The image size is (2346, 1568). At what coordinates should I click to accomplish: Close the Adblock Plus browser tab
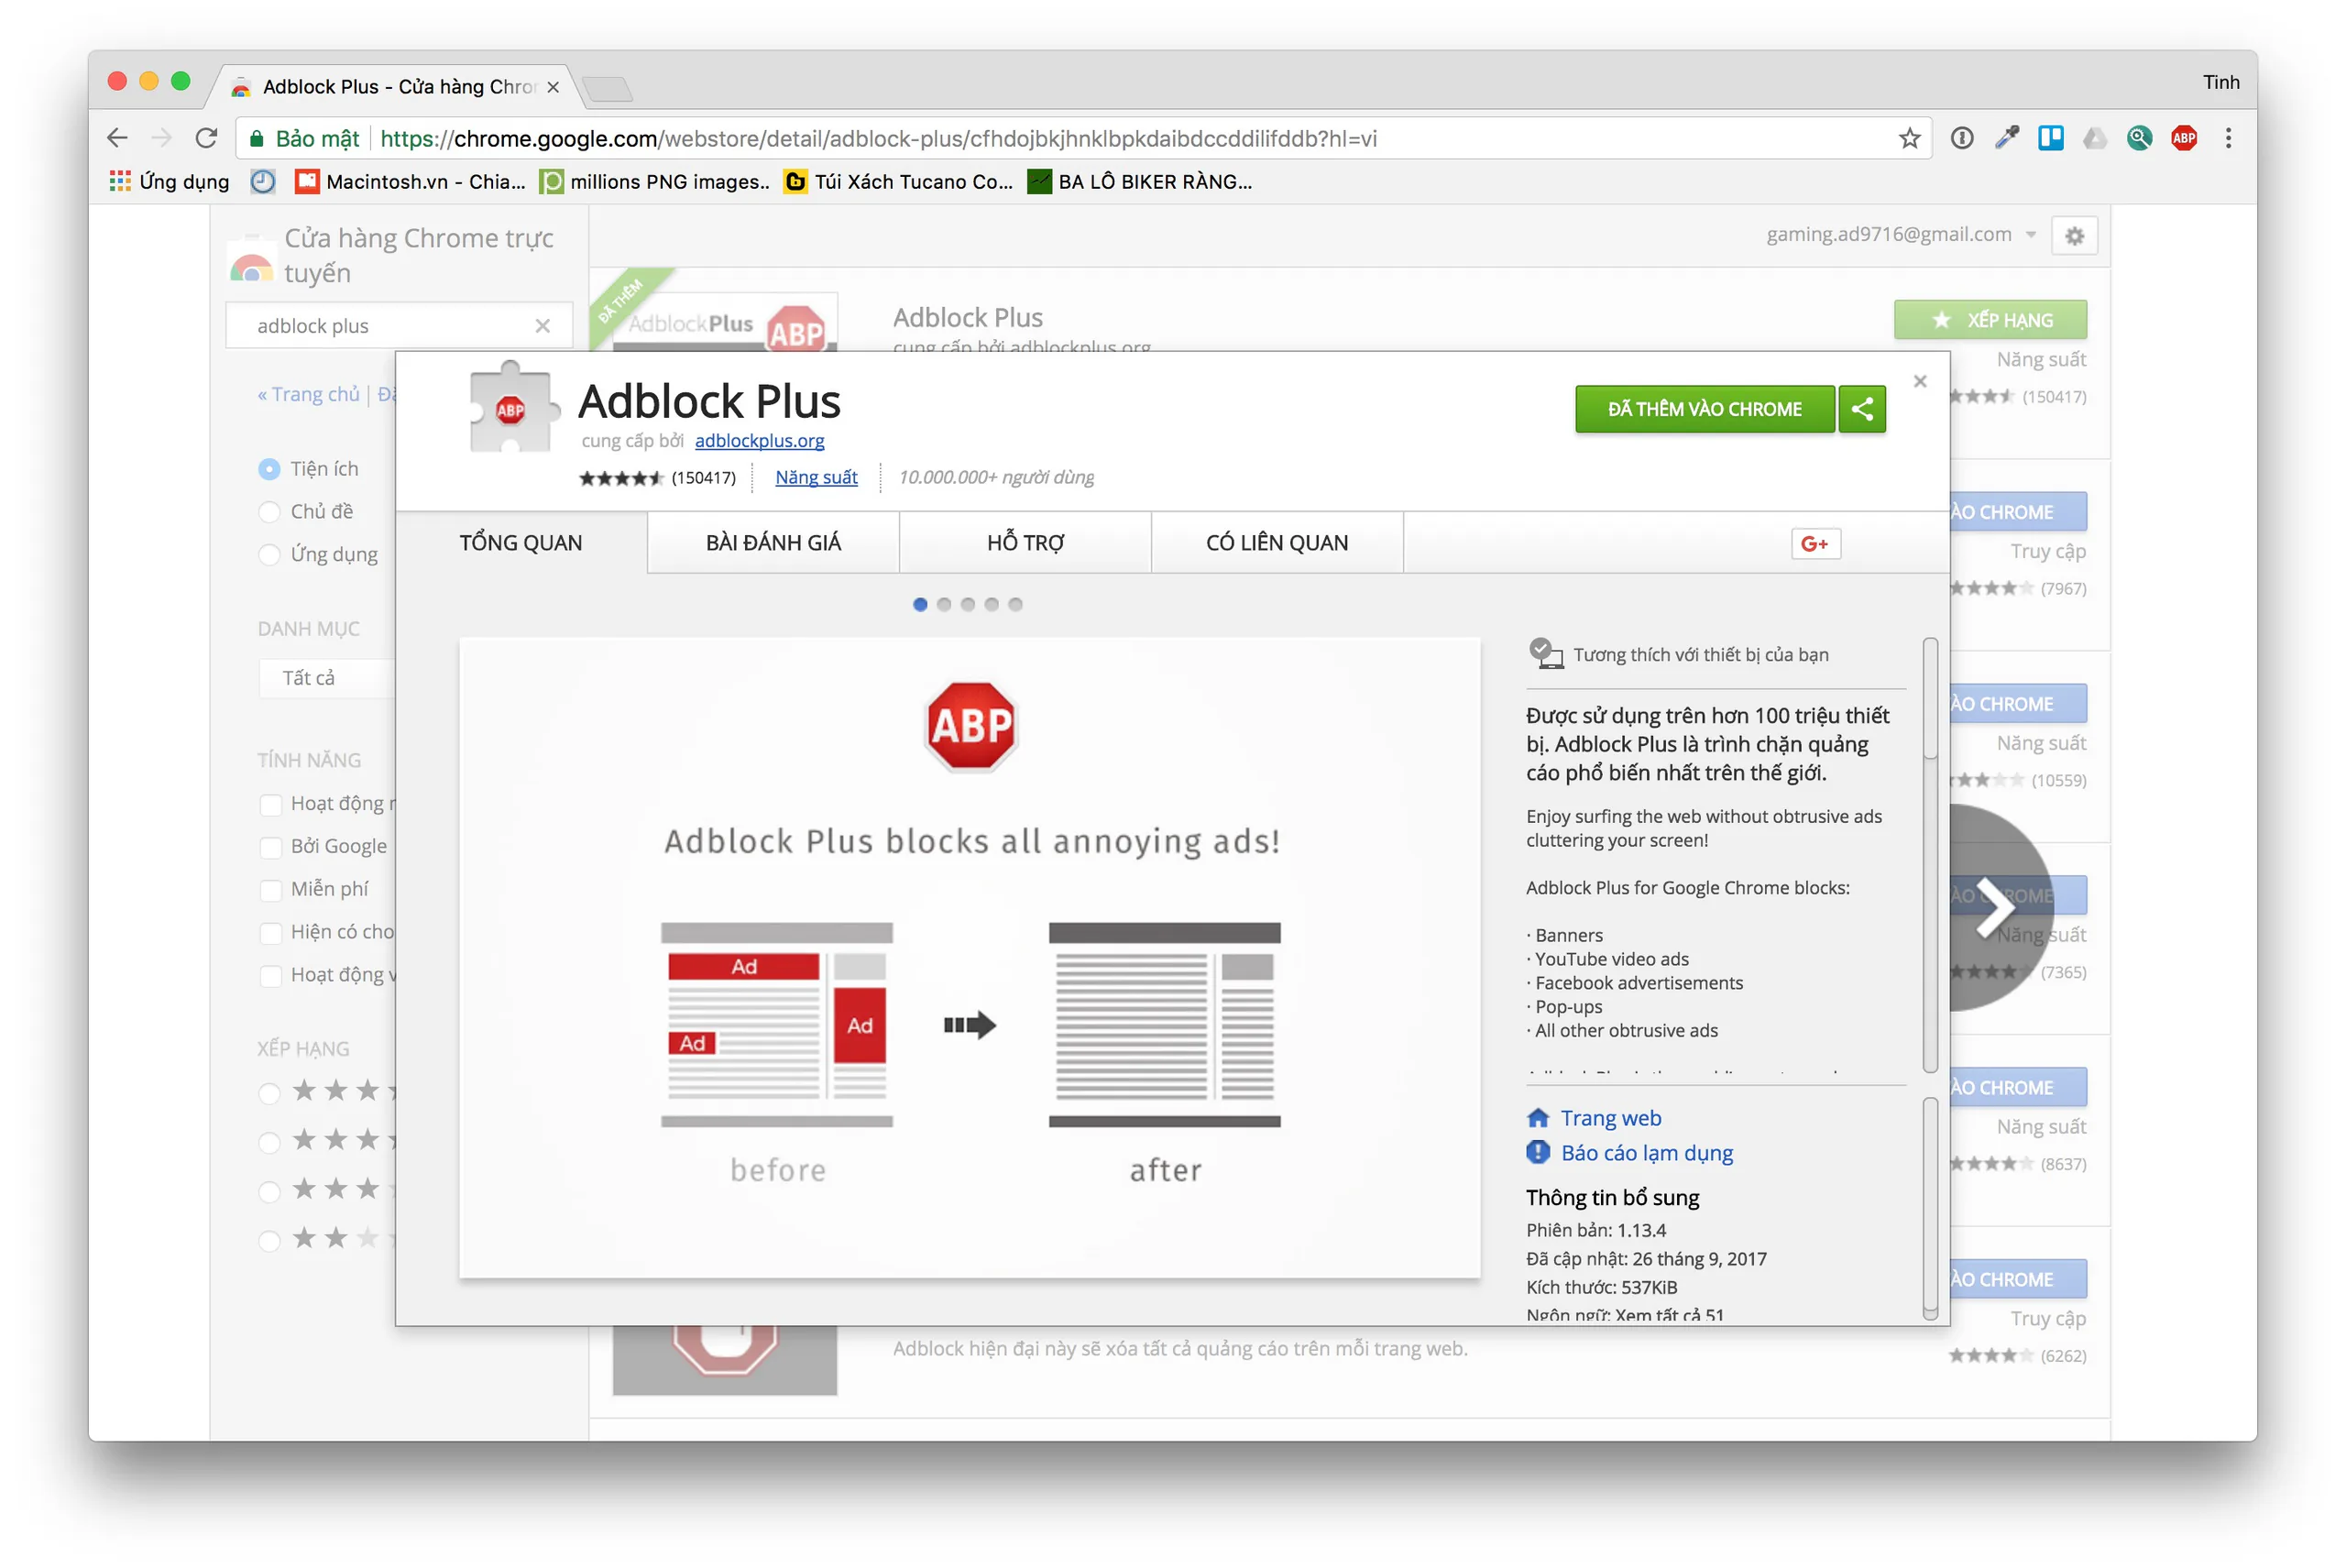click(553, 87)
